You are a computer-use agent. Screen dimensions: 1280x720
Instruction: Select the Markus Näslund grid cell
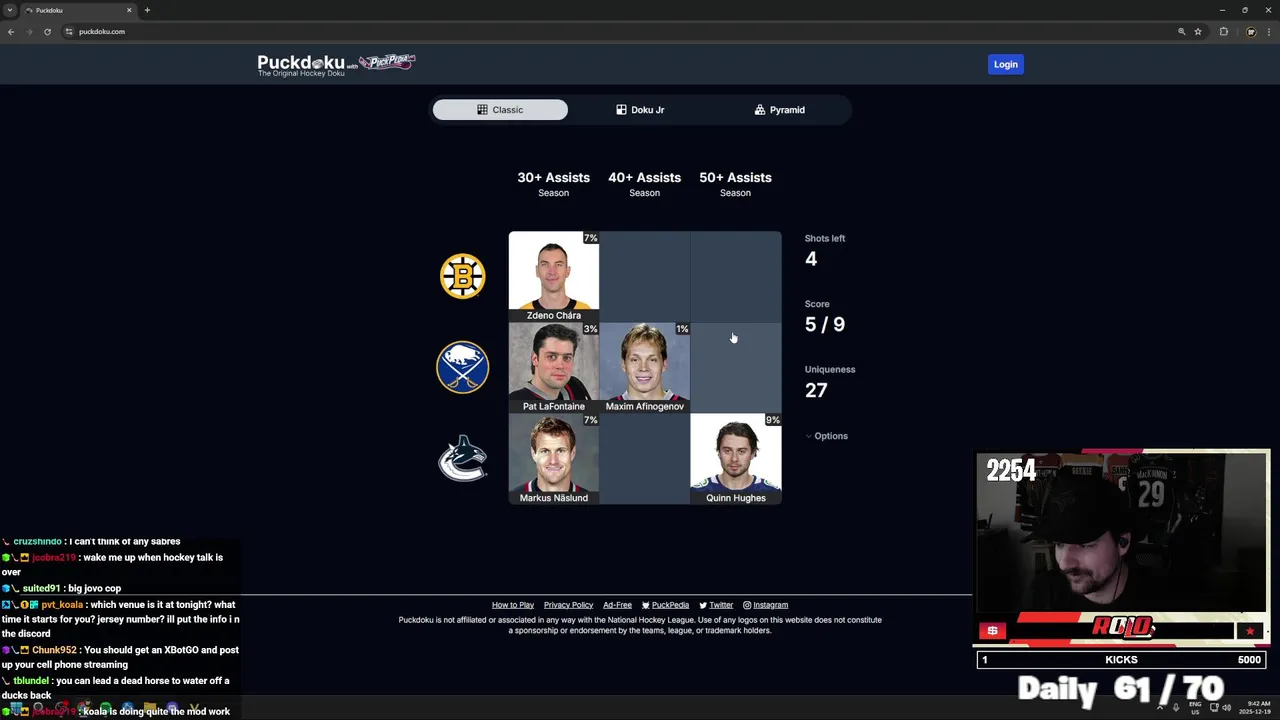click(x=554, y=459)
